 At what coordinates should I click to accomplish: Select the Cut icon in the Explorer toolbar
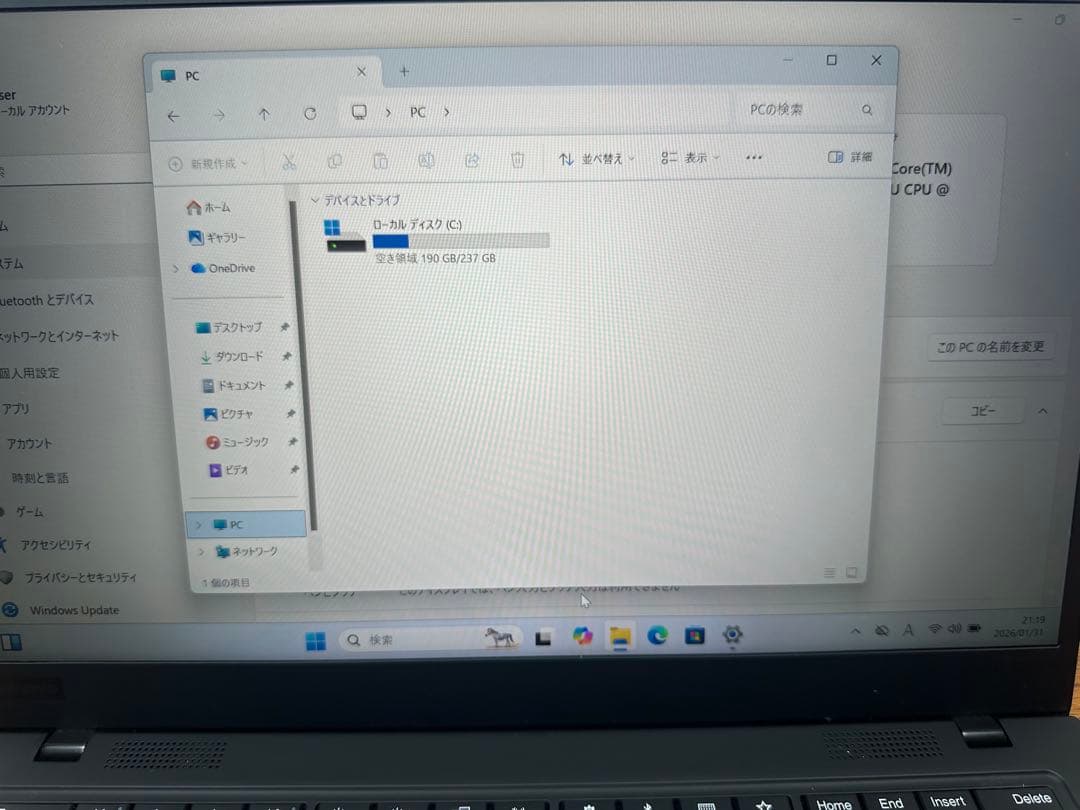pos(288,161)
